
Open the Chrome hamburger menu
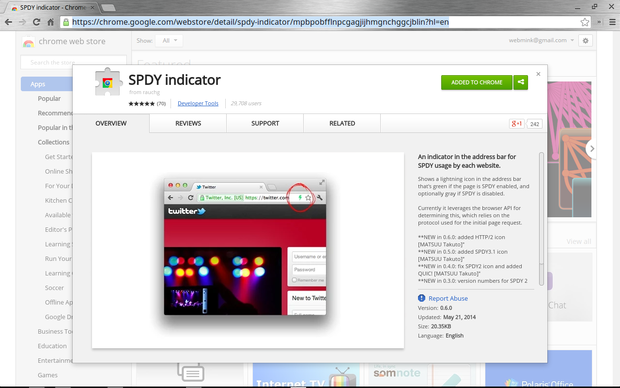612,22
